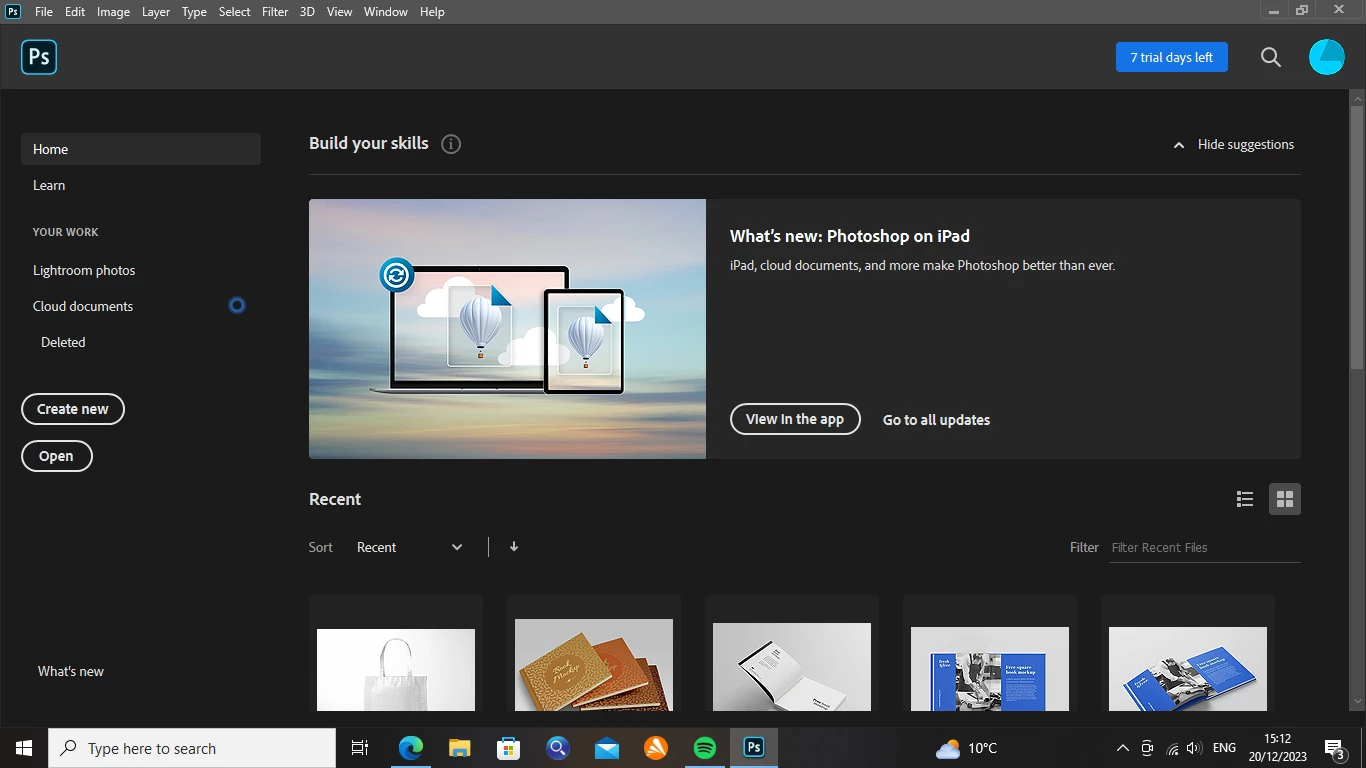Image resolution: width=1366 pixels, height=768 pixels.
Task: Open the Help menu
Action: [432, 12]
